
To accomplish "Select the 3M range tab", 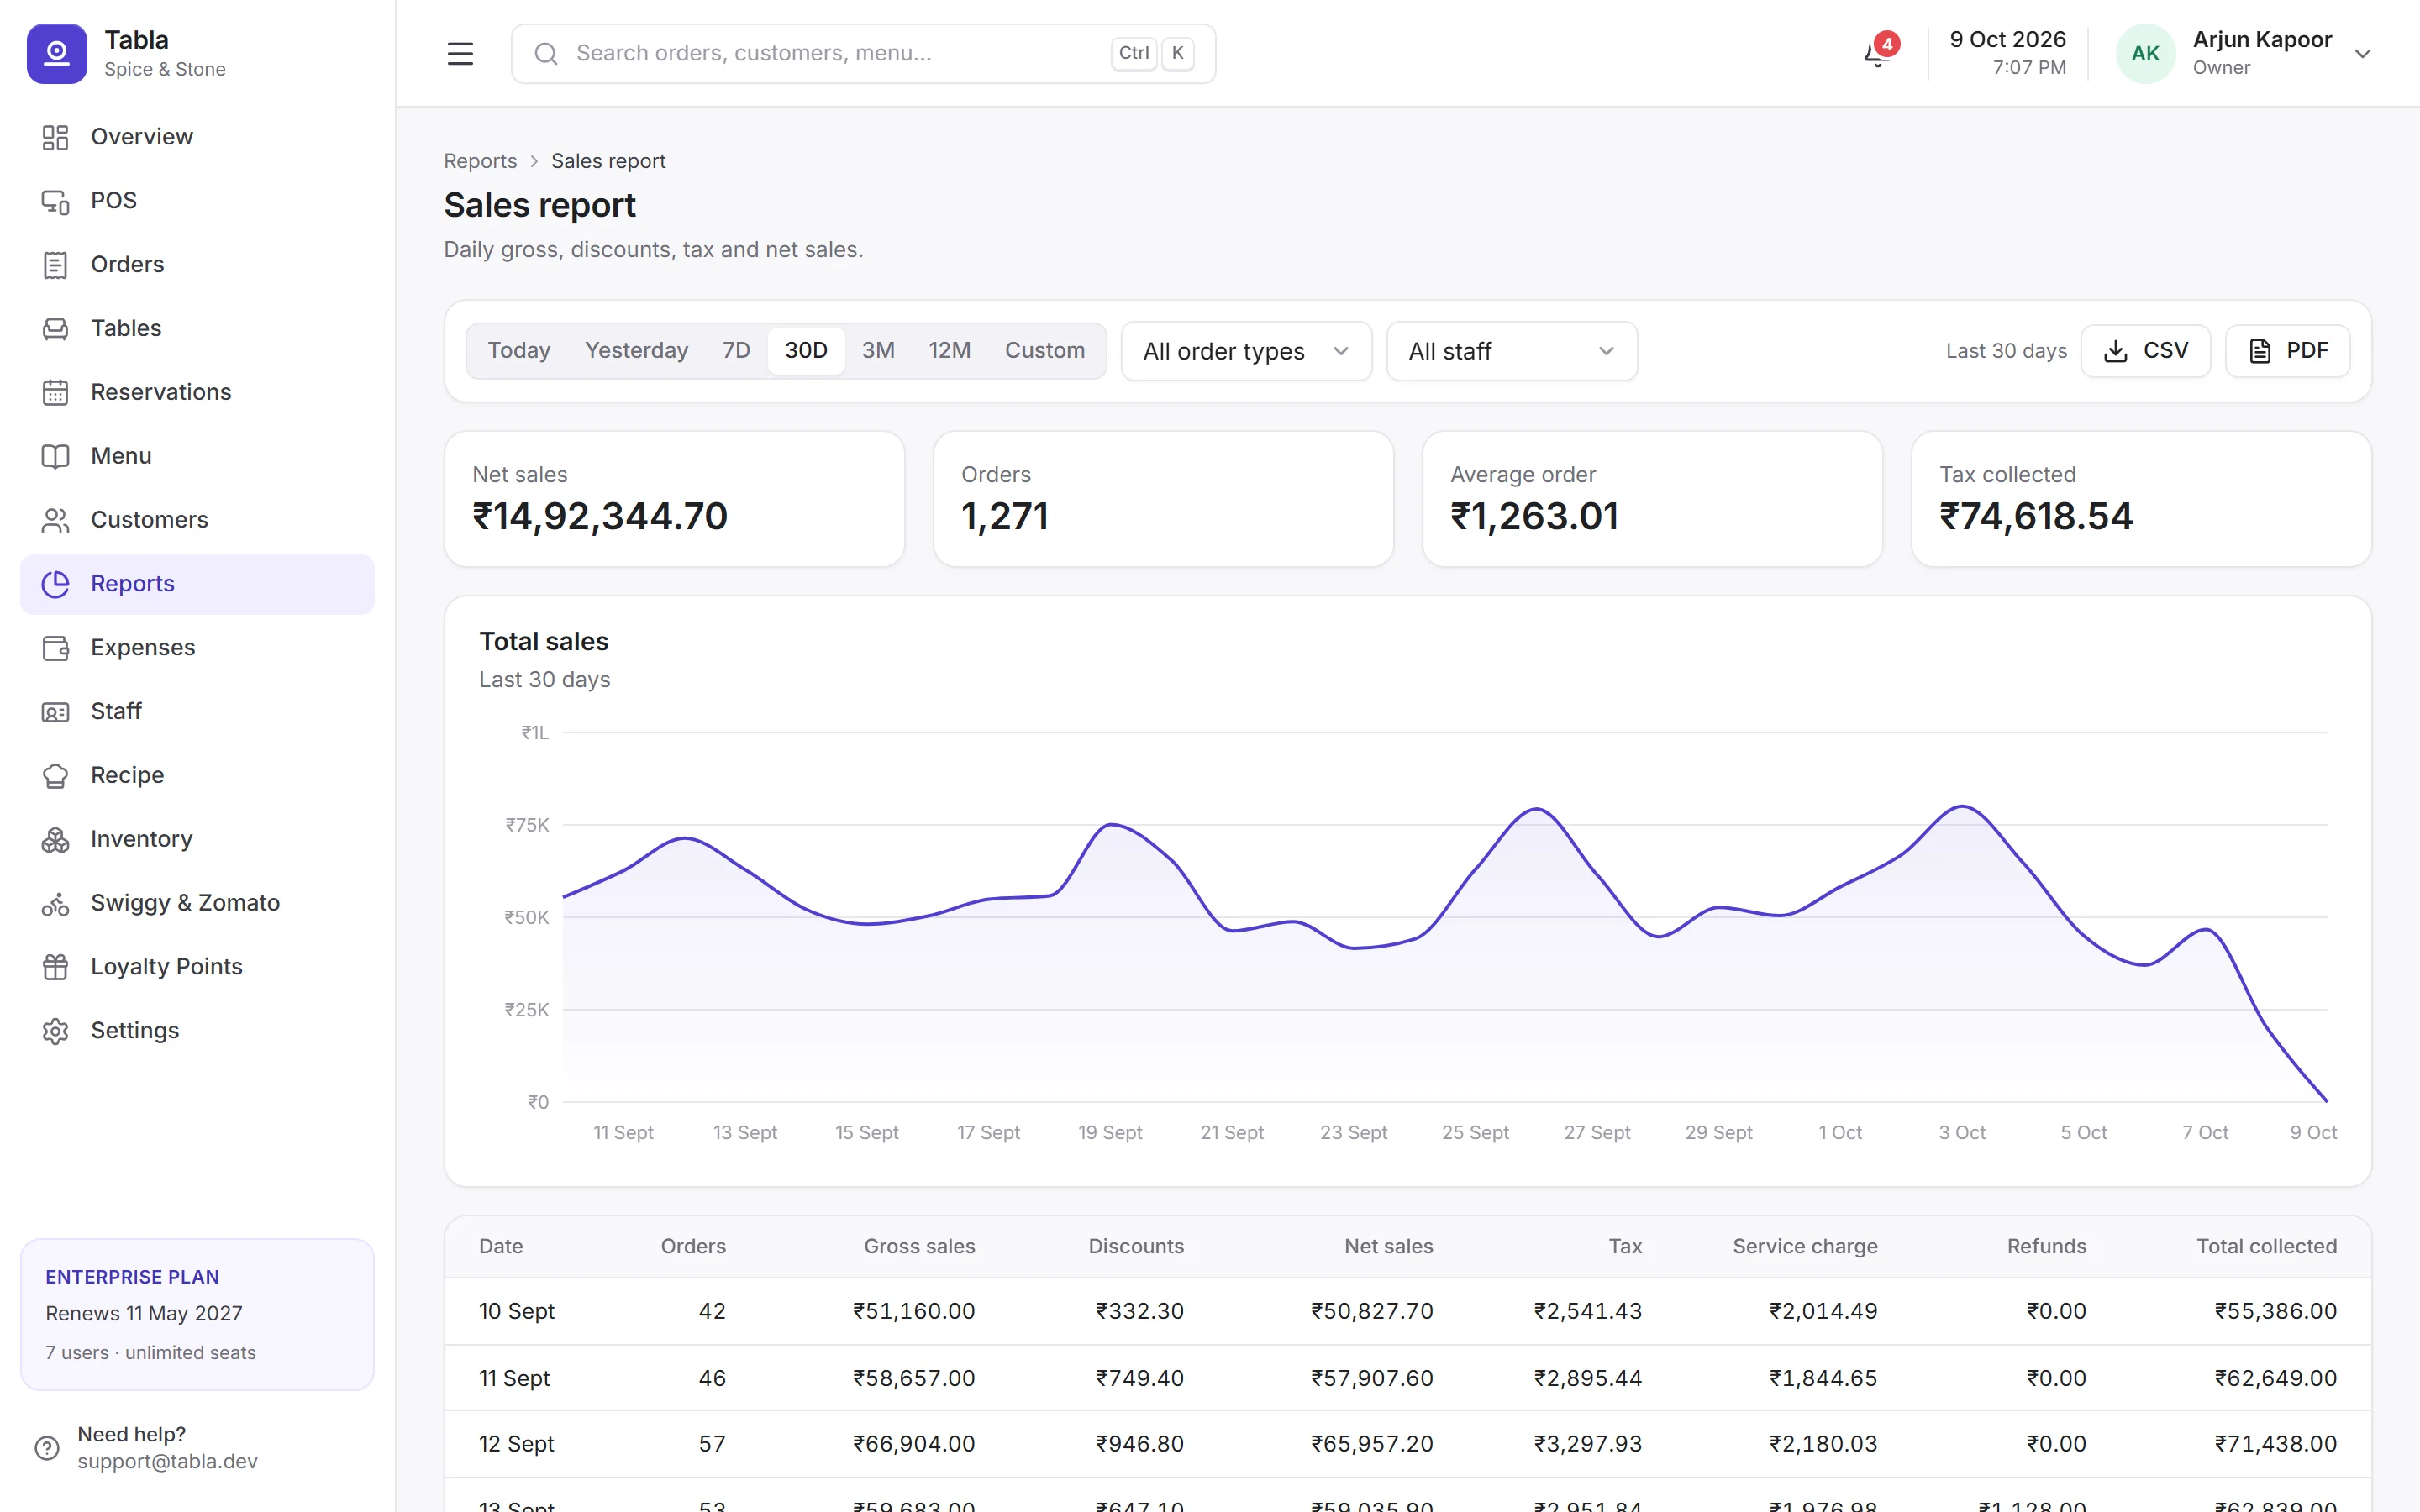I will [x=878, y=351].
